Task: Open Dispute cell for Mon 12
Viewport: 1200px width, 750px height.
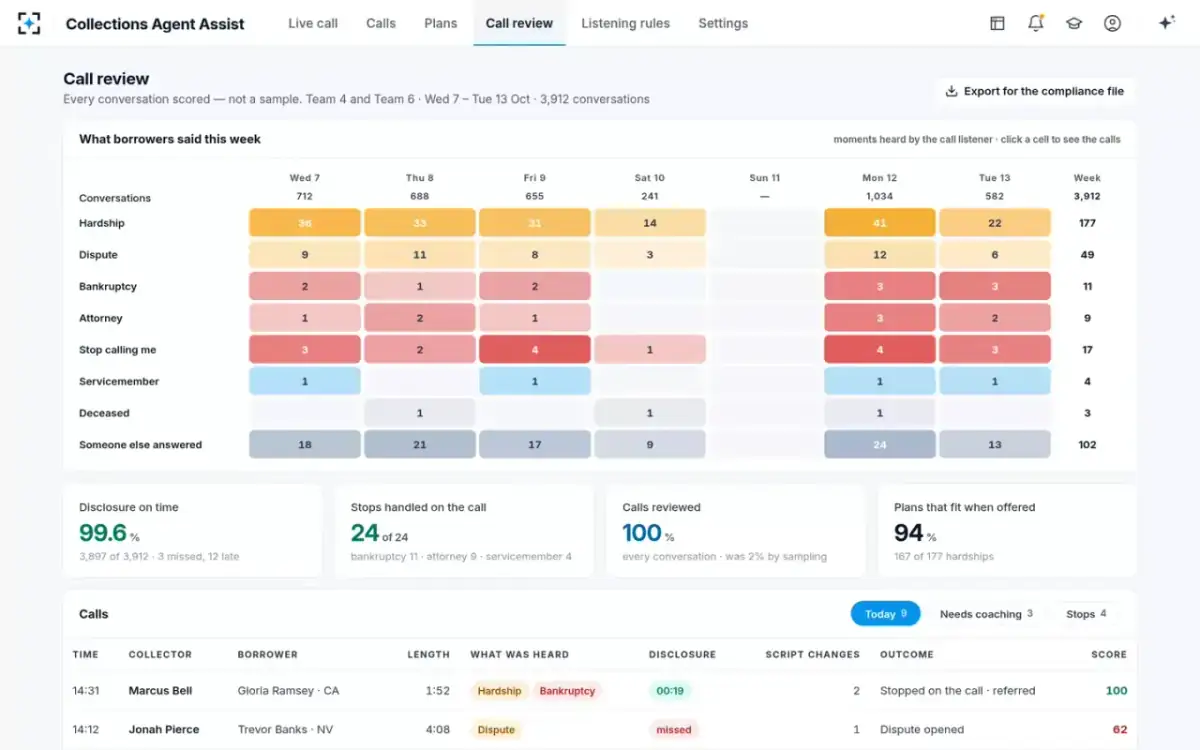Action: pyautogui.click(x=880, y=255)
